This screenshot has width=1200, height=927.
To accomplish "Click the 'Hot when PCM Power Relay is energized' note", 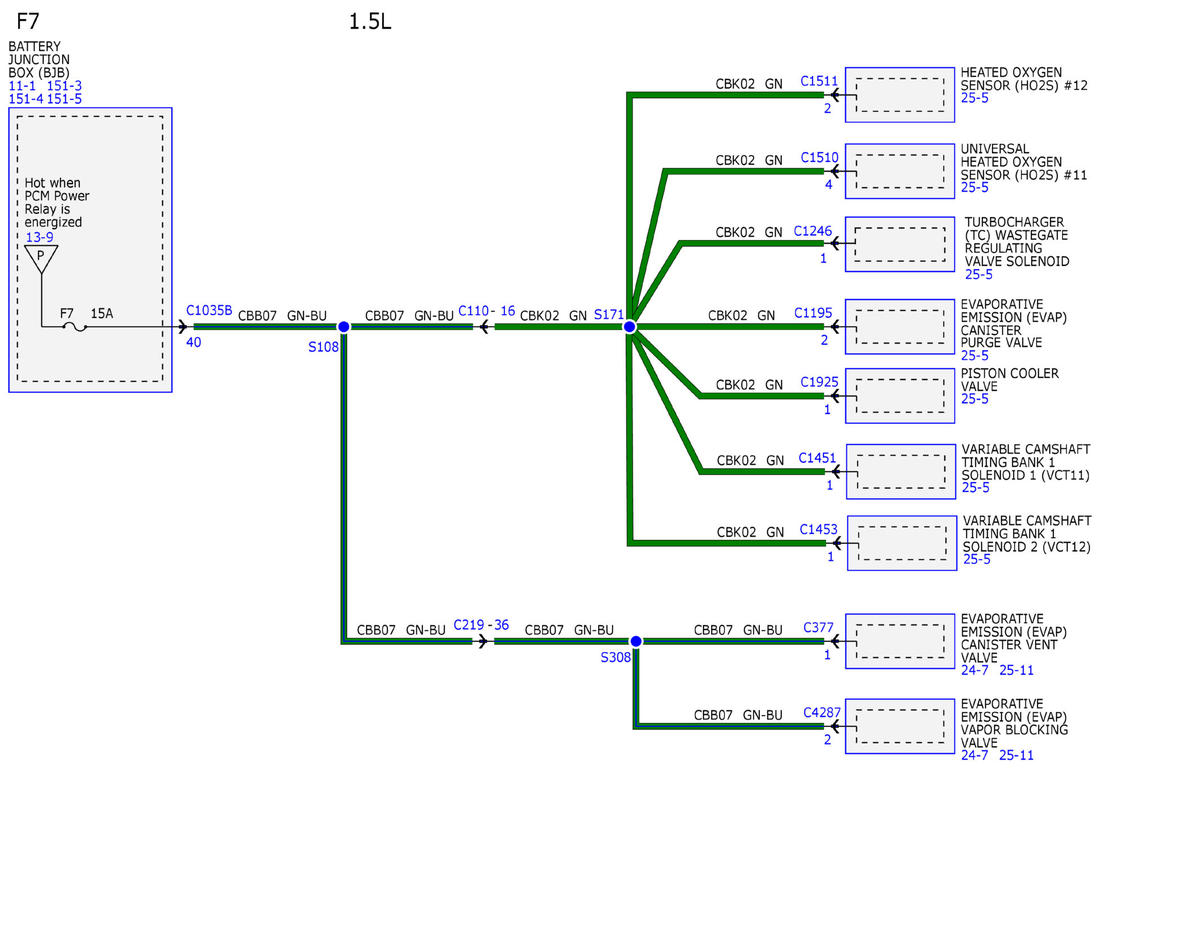I will 57,203.
